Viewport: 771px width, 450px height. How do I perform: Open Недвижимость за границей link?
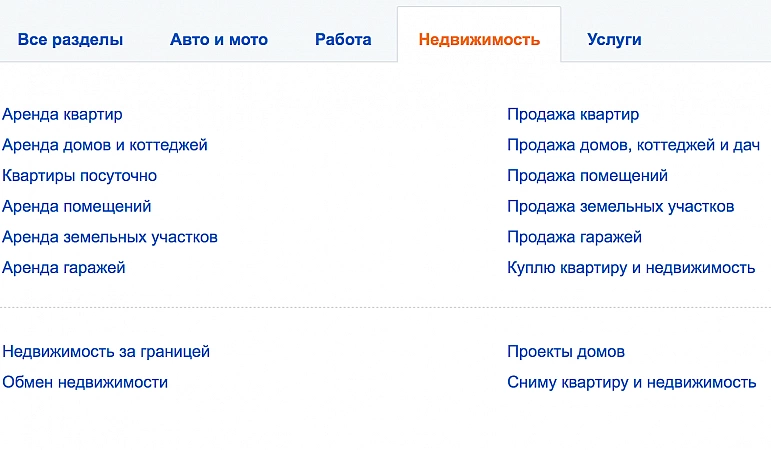[x=106, y=352]
